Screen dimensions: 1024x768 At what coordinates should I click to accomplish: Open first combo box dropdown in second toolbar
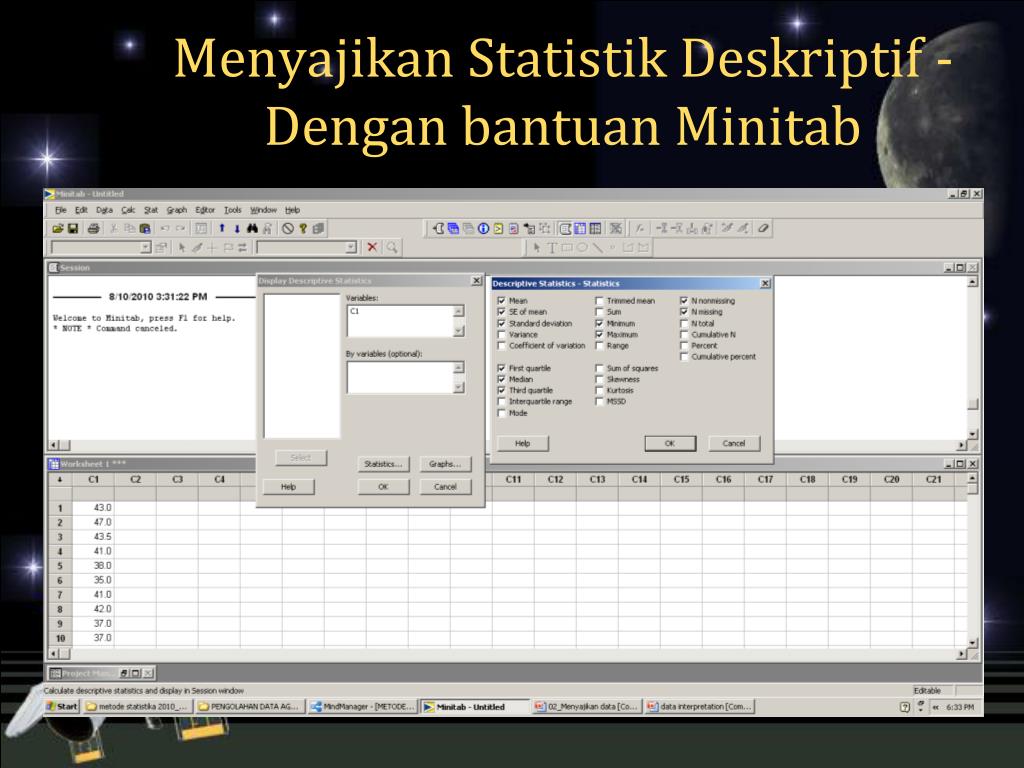pyautogui.click(x=146, y=248)
